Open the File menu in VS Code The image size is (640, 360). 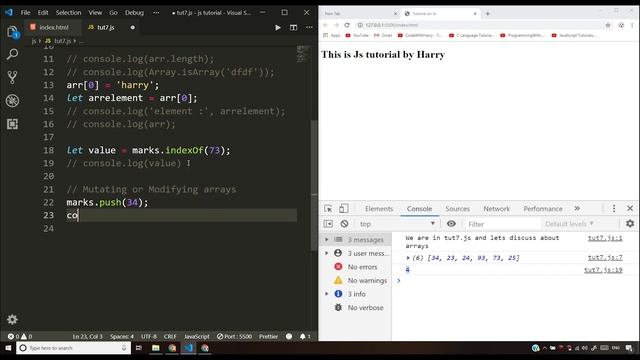point(25,13)
